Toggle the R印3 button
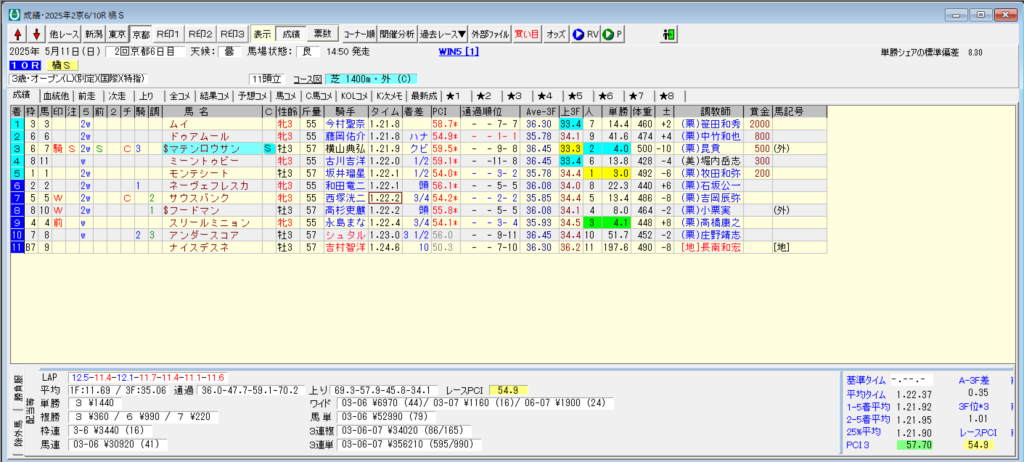Viewport: 1024px width, 462px height. (232, 34)
